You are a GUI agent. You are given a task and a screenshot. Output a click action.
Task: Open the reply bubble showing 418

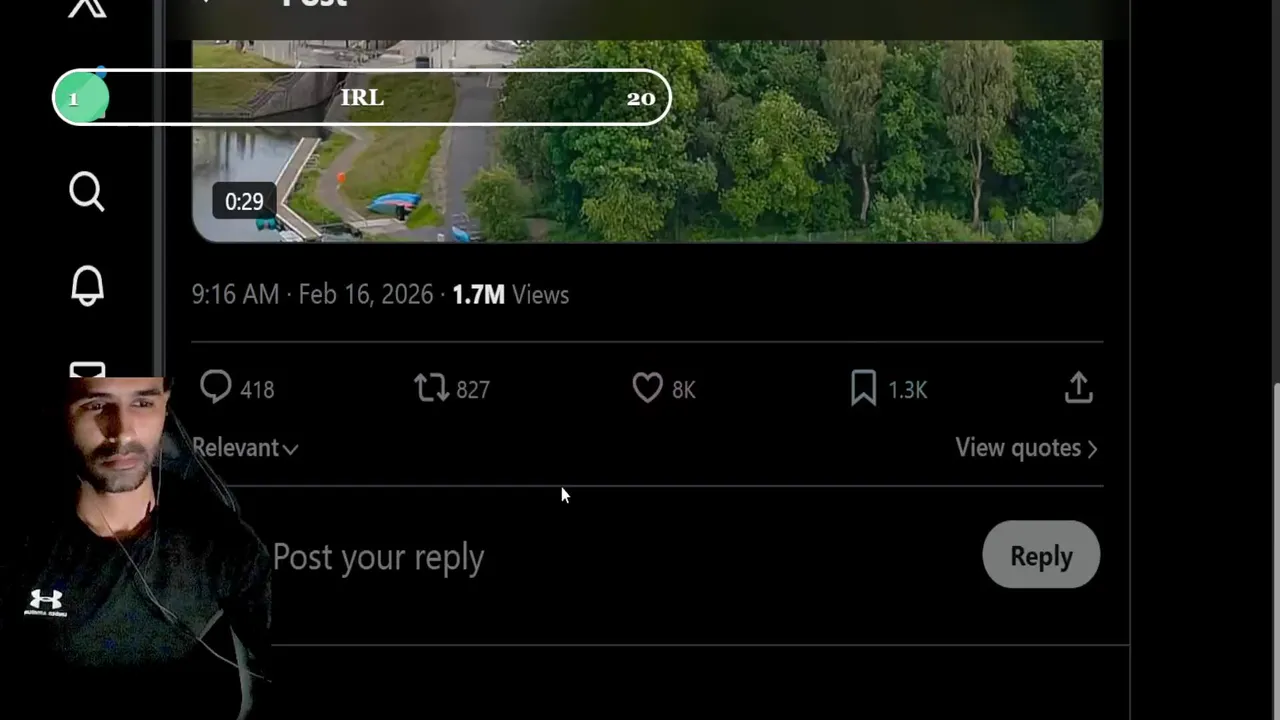click(237, 388)
